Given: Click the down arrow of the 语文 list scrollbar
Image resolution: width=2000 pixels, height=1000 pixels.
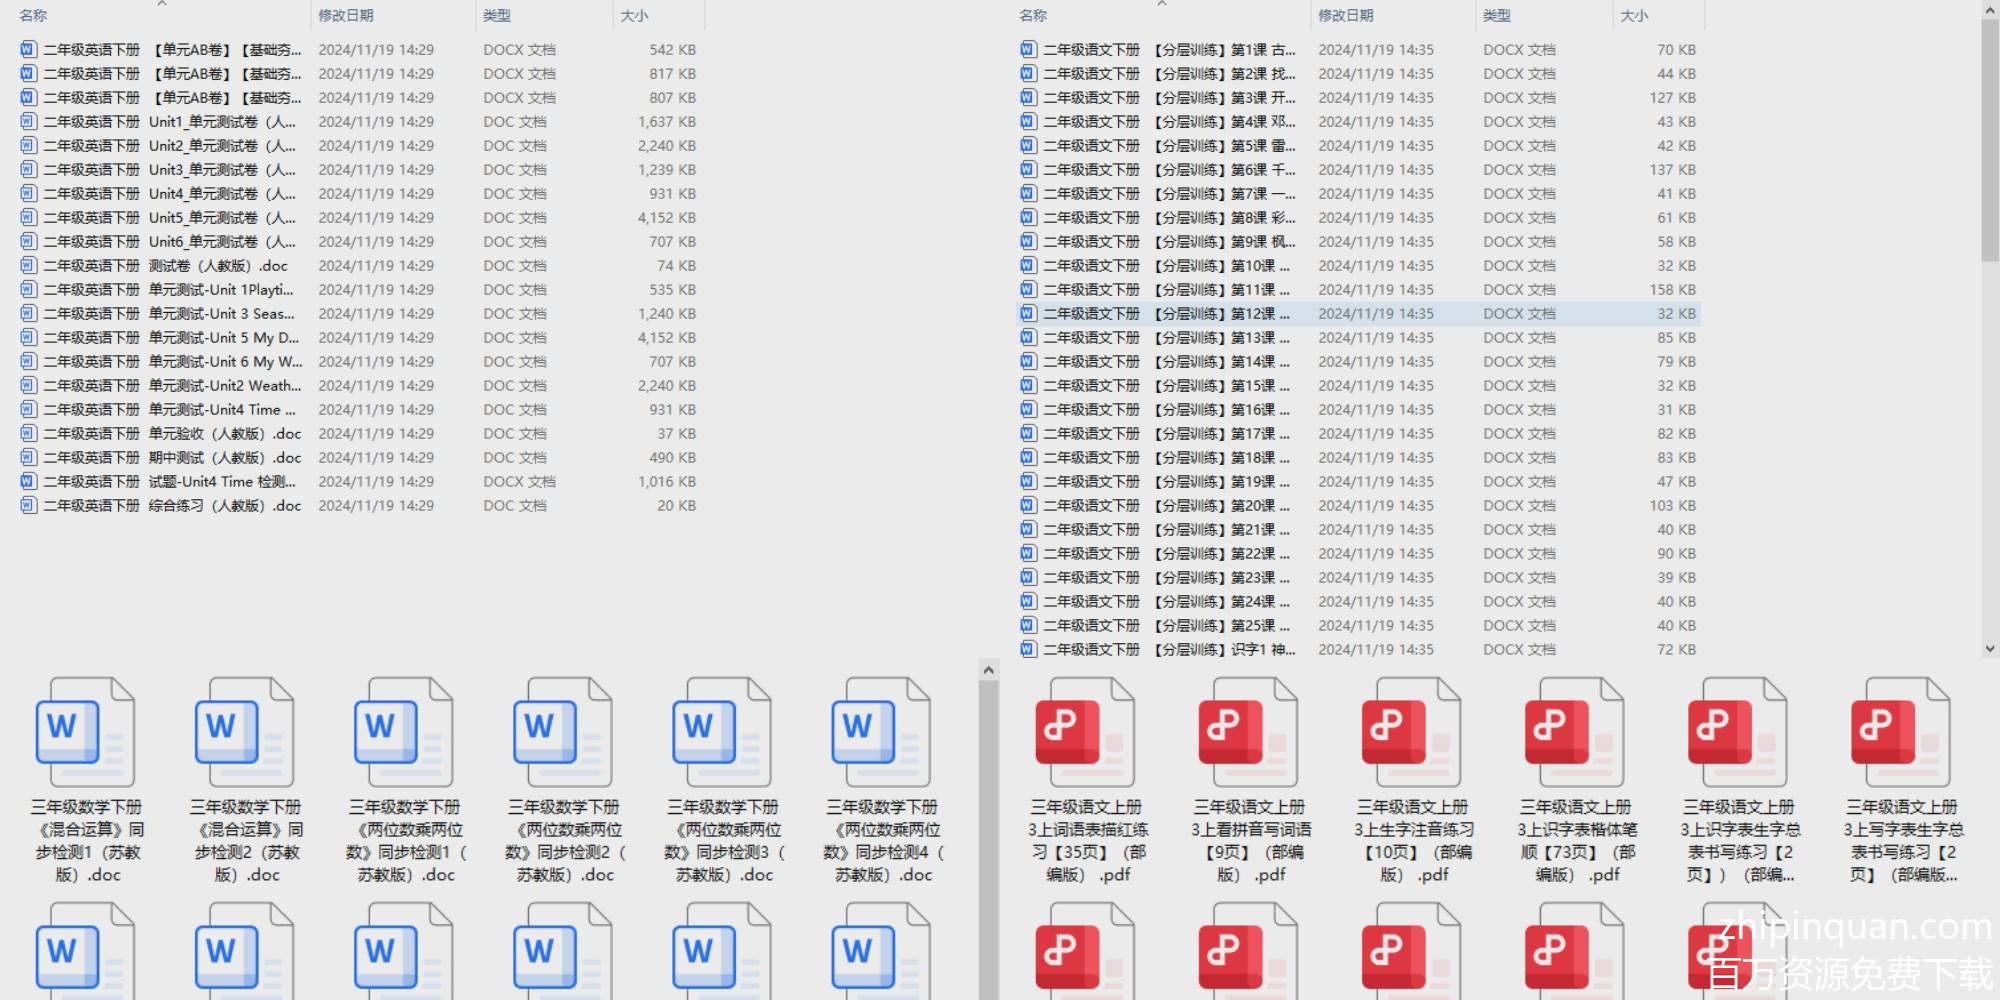Looking at the screenshot, I should click(1989, 648).
